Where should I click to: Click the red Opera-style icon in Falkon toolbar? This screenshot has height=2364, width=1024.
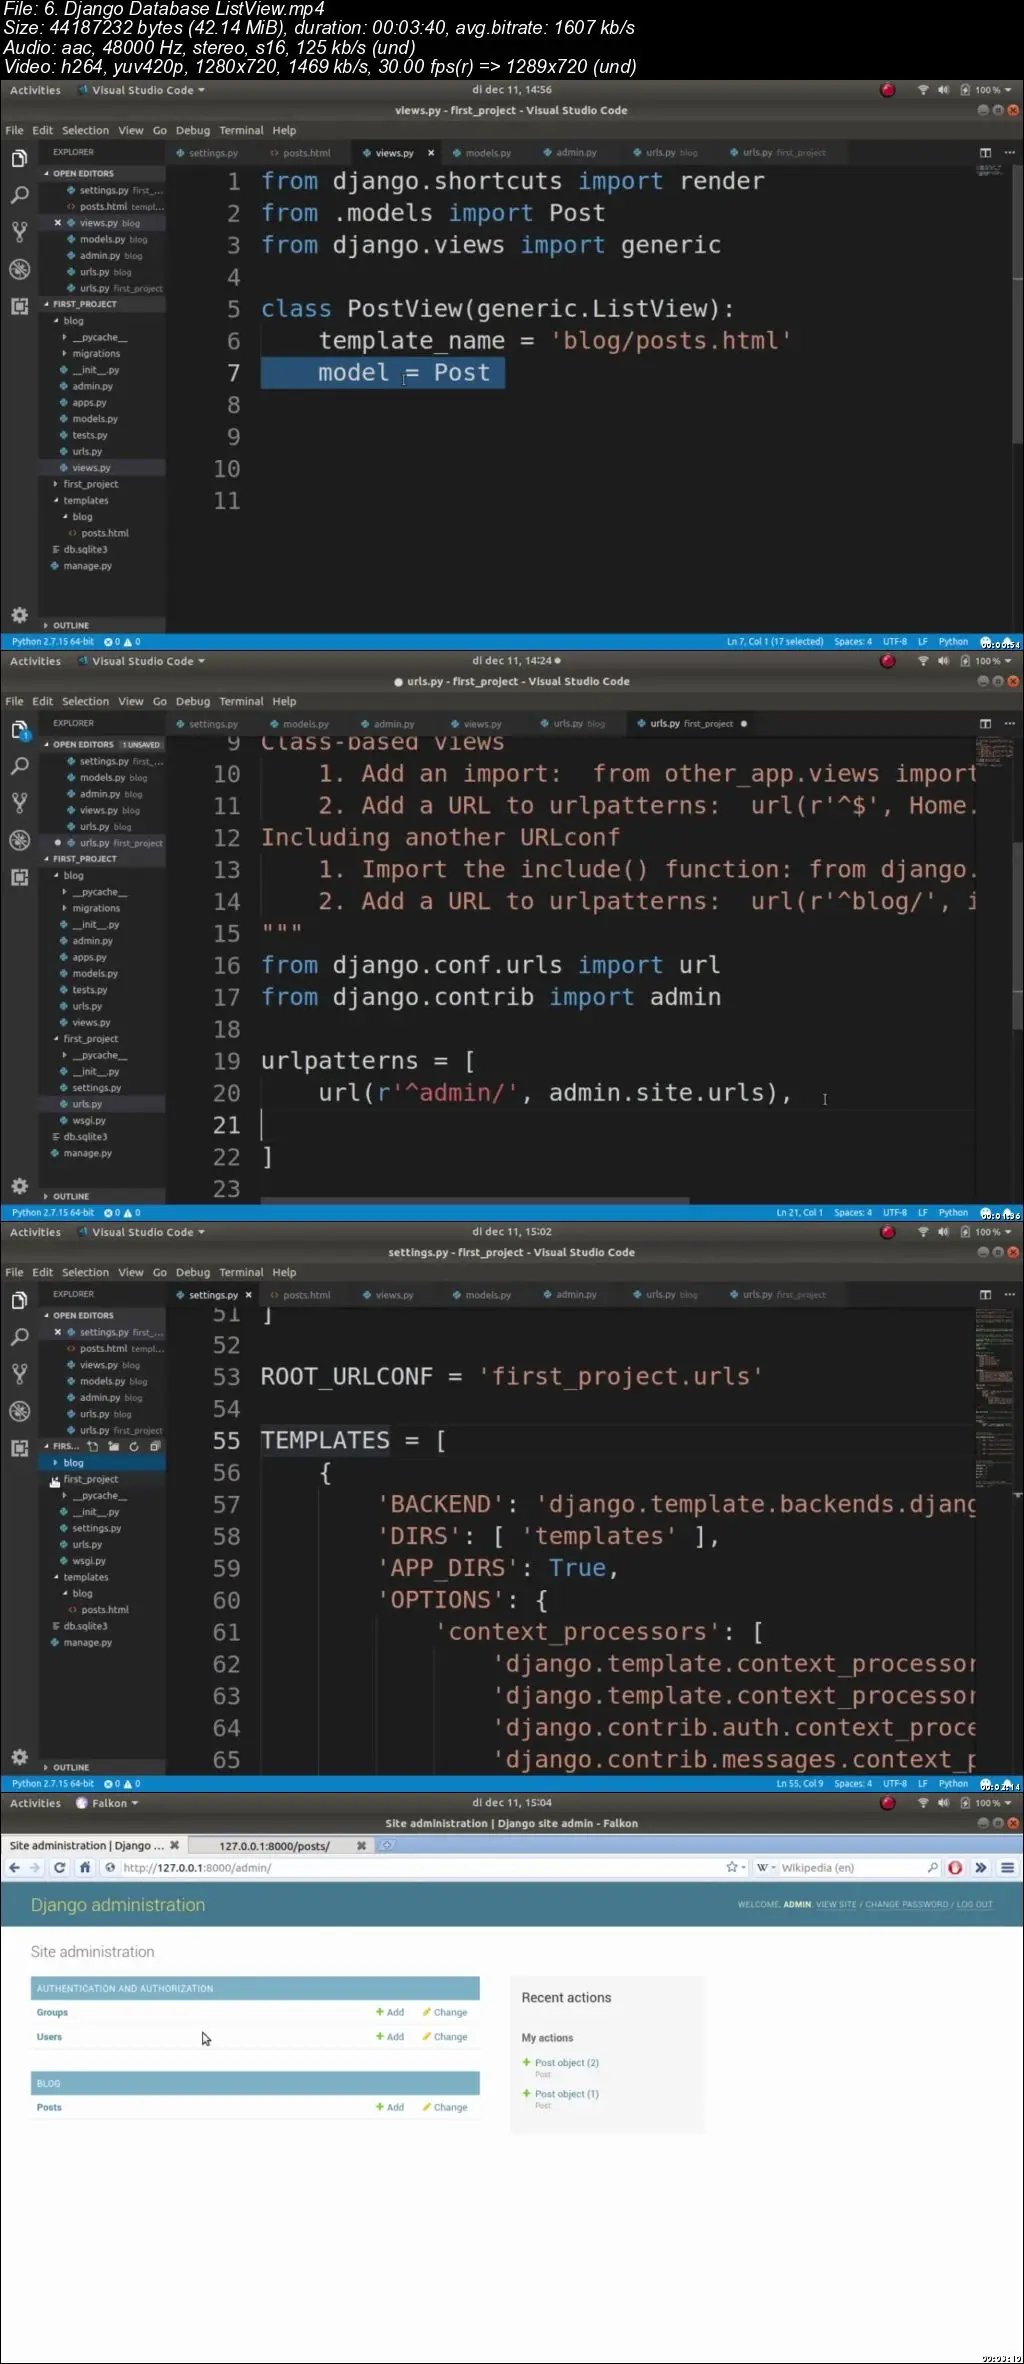[x=955, y=1867]
